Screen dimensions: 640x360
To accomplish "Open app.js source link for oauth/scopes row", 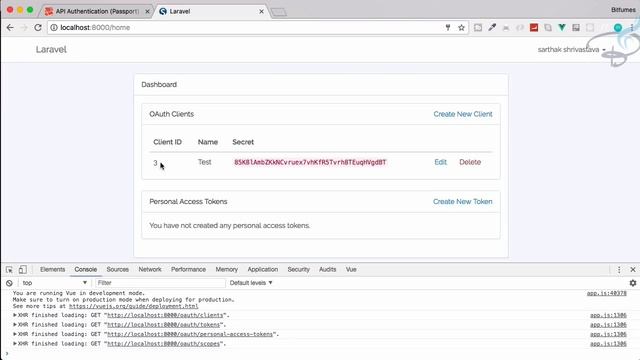I will [x=608, y=344].
